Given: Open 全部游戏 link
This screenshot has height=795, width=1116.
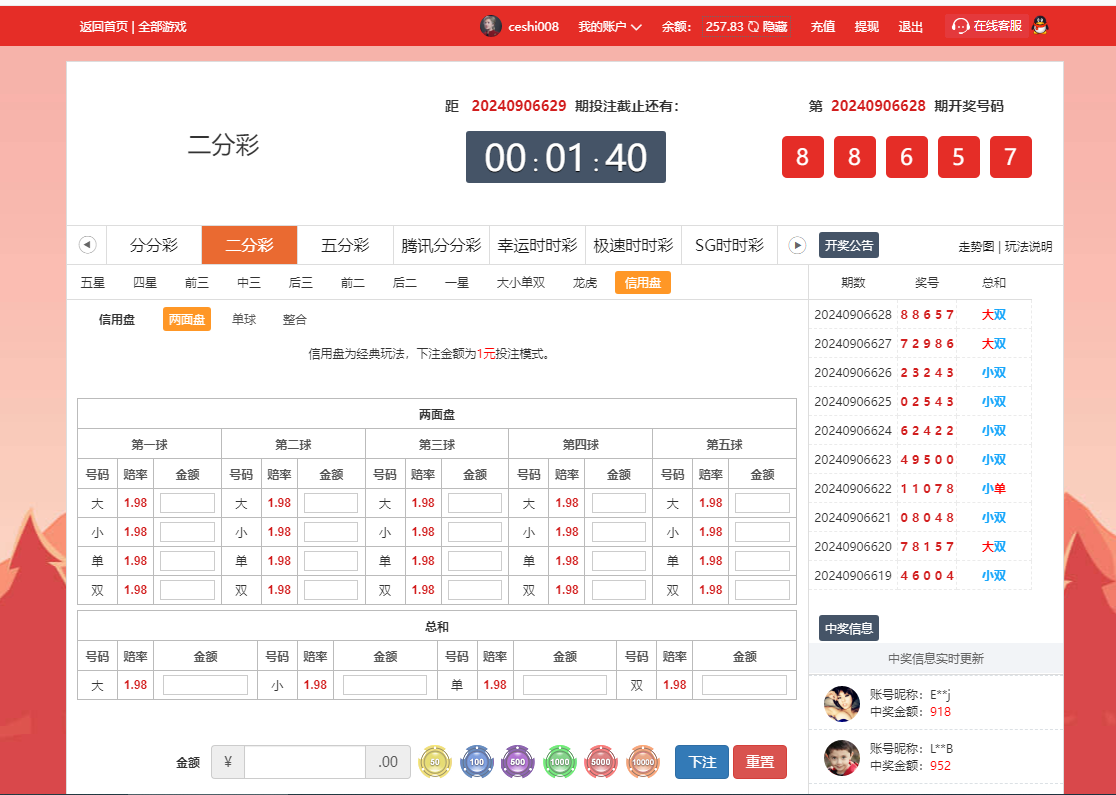Looking at the screenshot, I should pyautogui.click(x=162, y=26).
